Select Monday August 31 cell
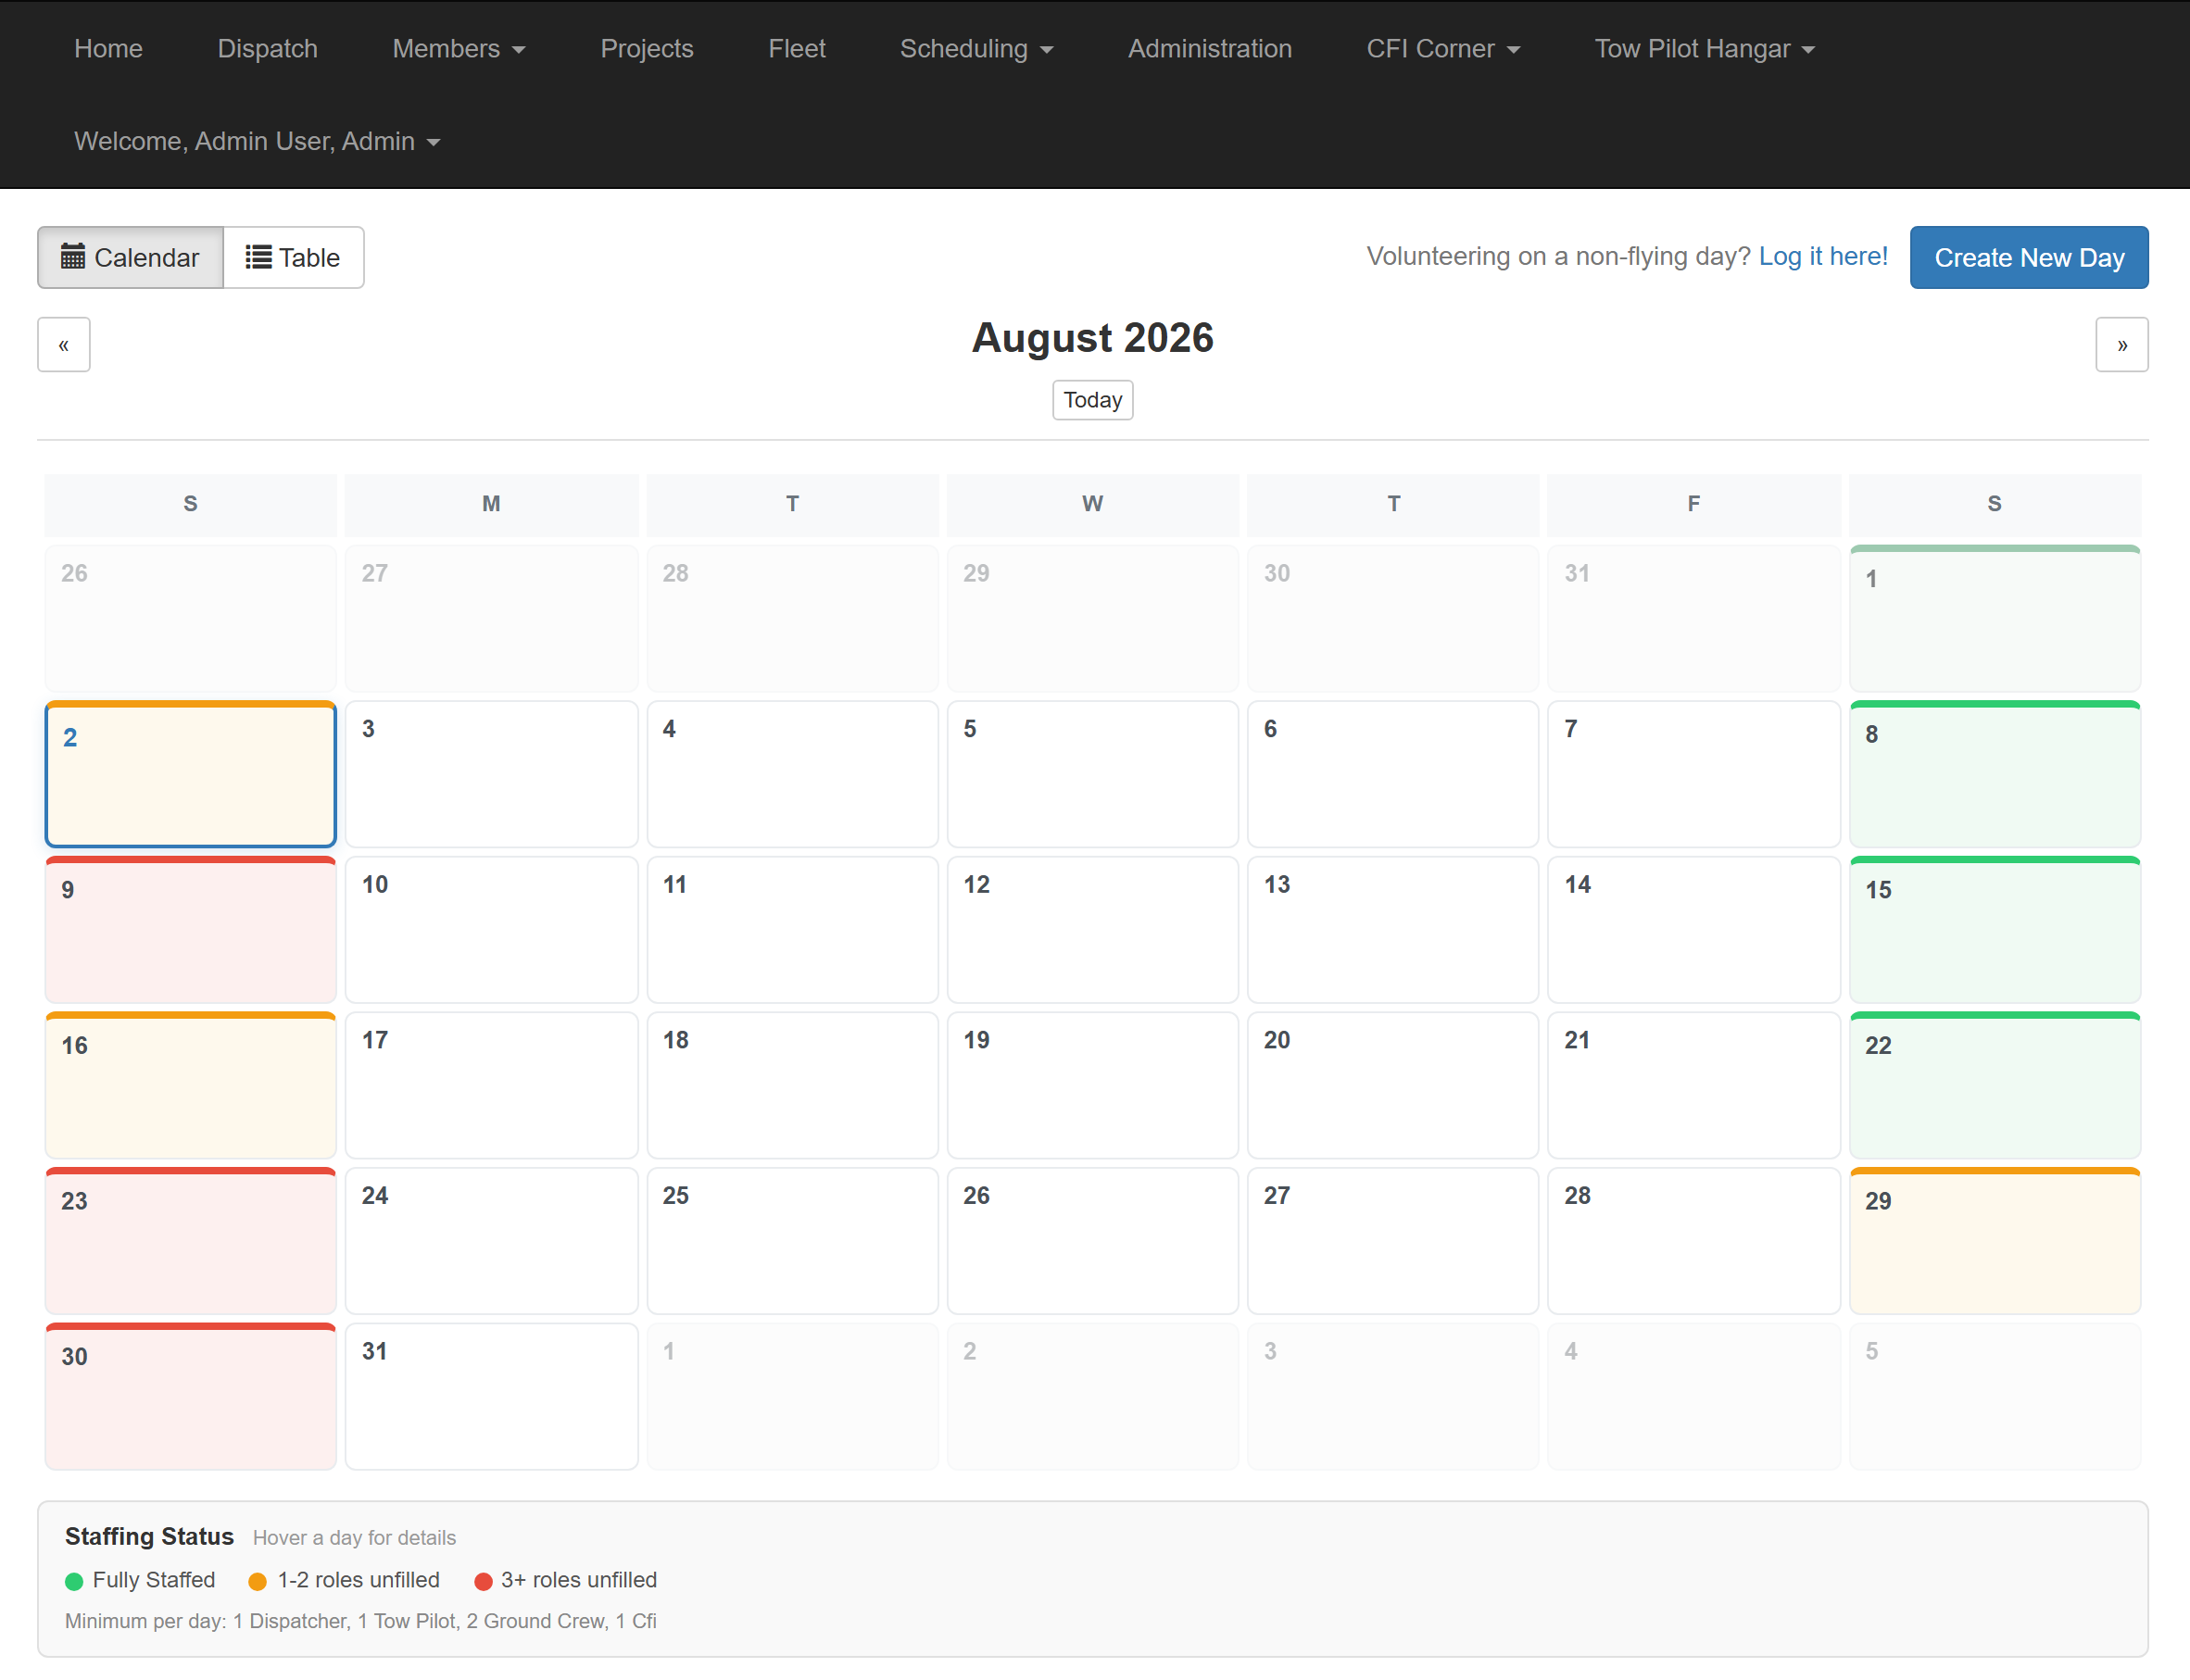Image resolution: width=2190 pixels, height=1680 pixels. tap(491, 1396)
